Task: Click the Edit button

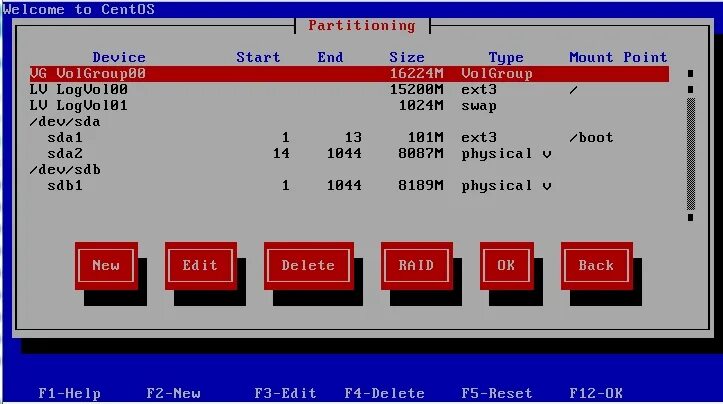Action: (201, 266)
